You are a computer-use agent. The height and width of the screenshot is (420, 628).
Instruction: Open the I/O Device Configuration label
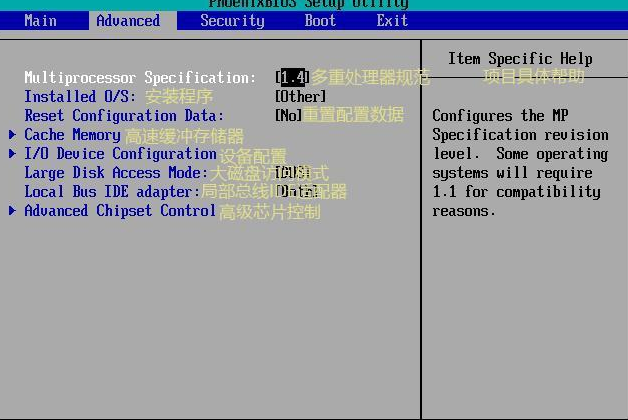(120, 154)
